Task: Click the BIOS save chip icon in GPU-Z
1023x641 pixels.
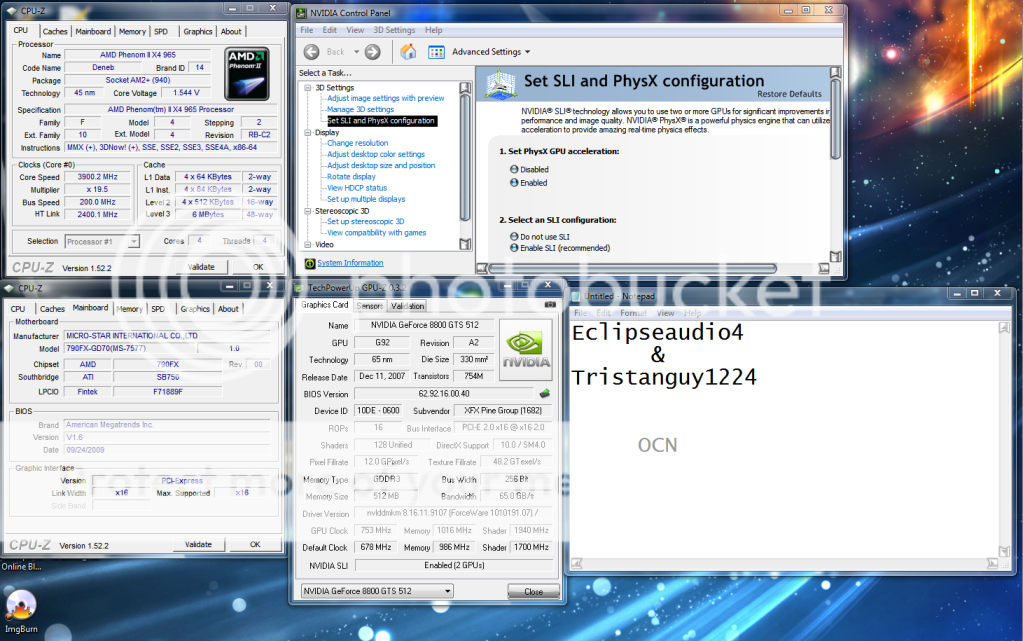Action: [545, 393]
